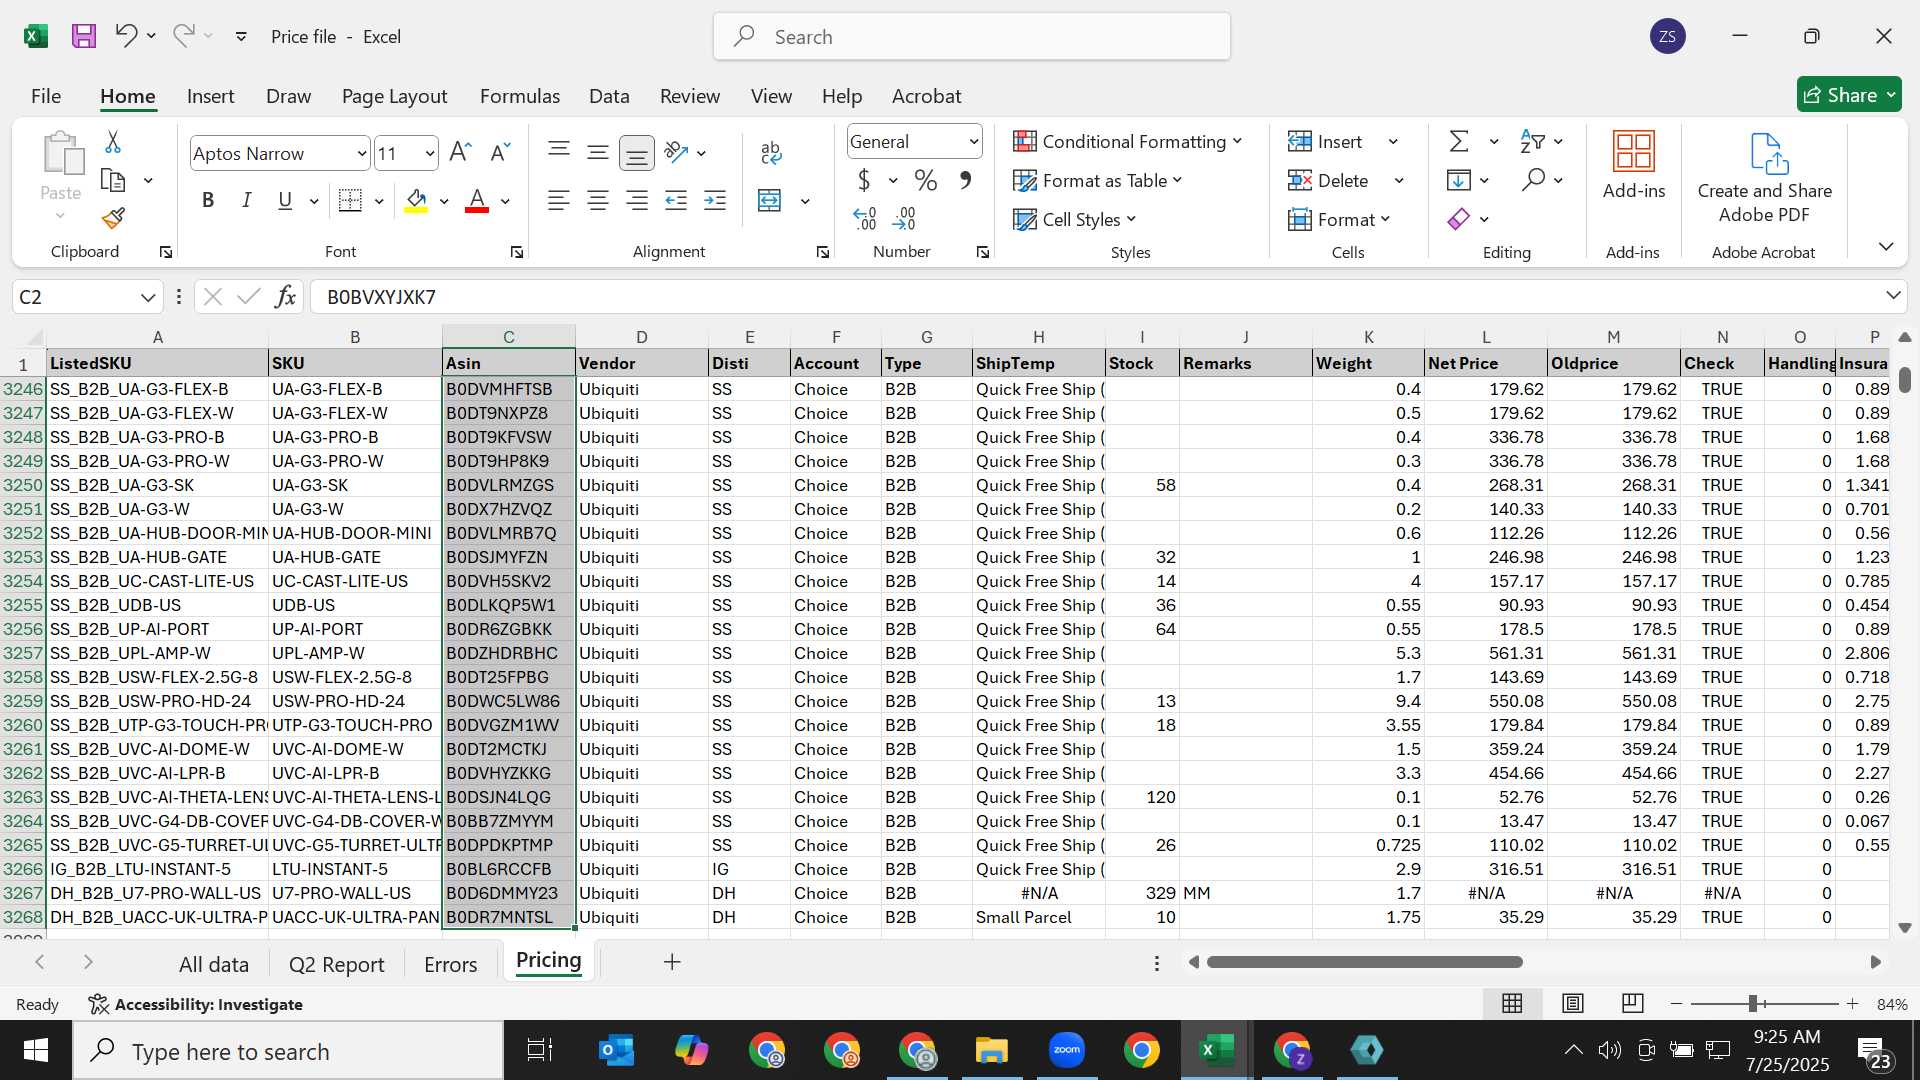Click the Fill down icon
1920x1080 pixels.
click(1459, 181)
